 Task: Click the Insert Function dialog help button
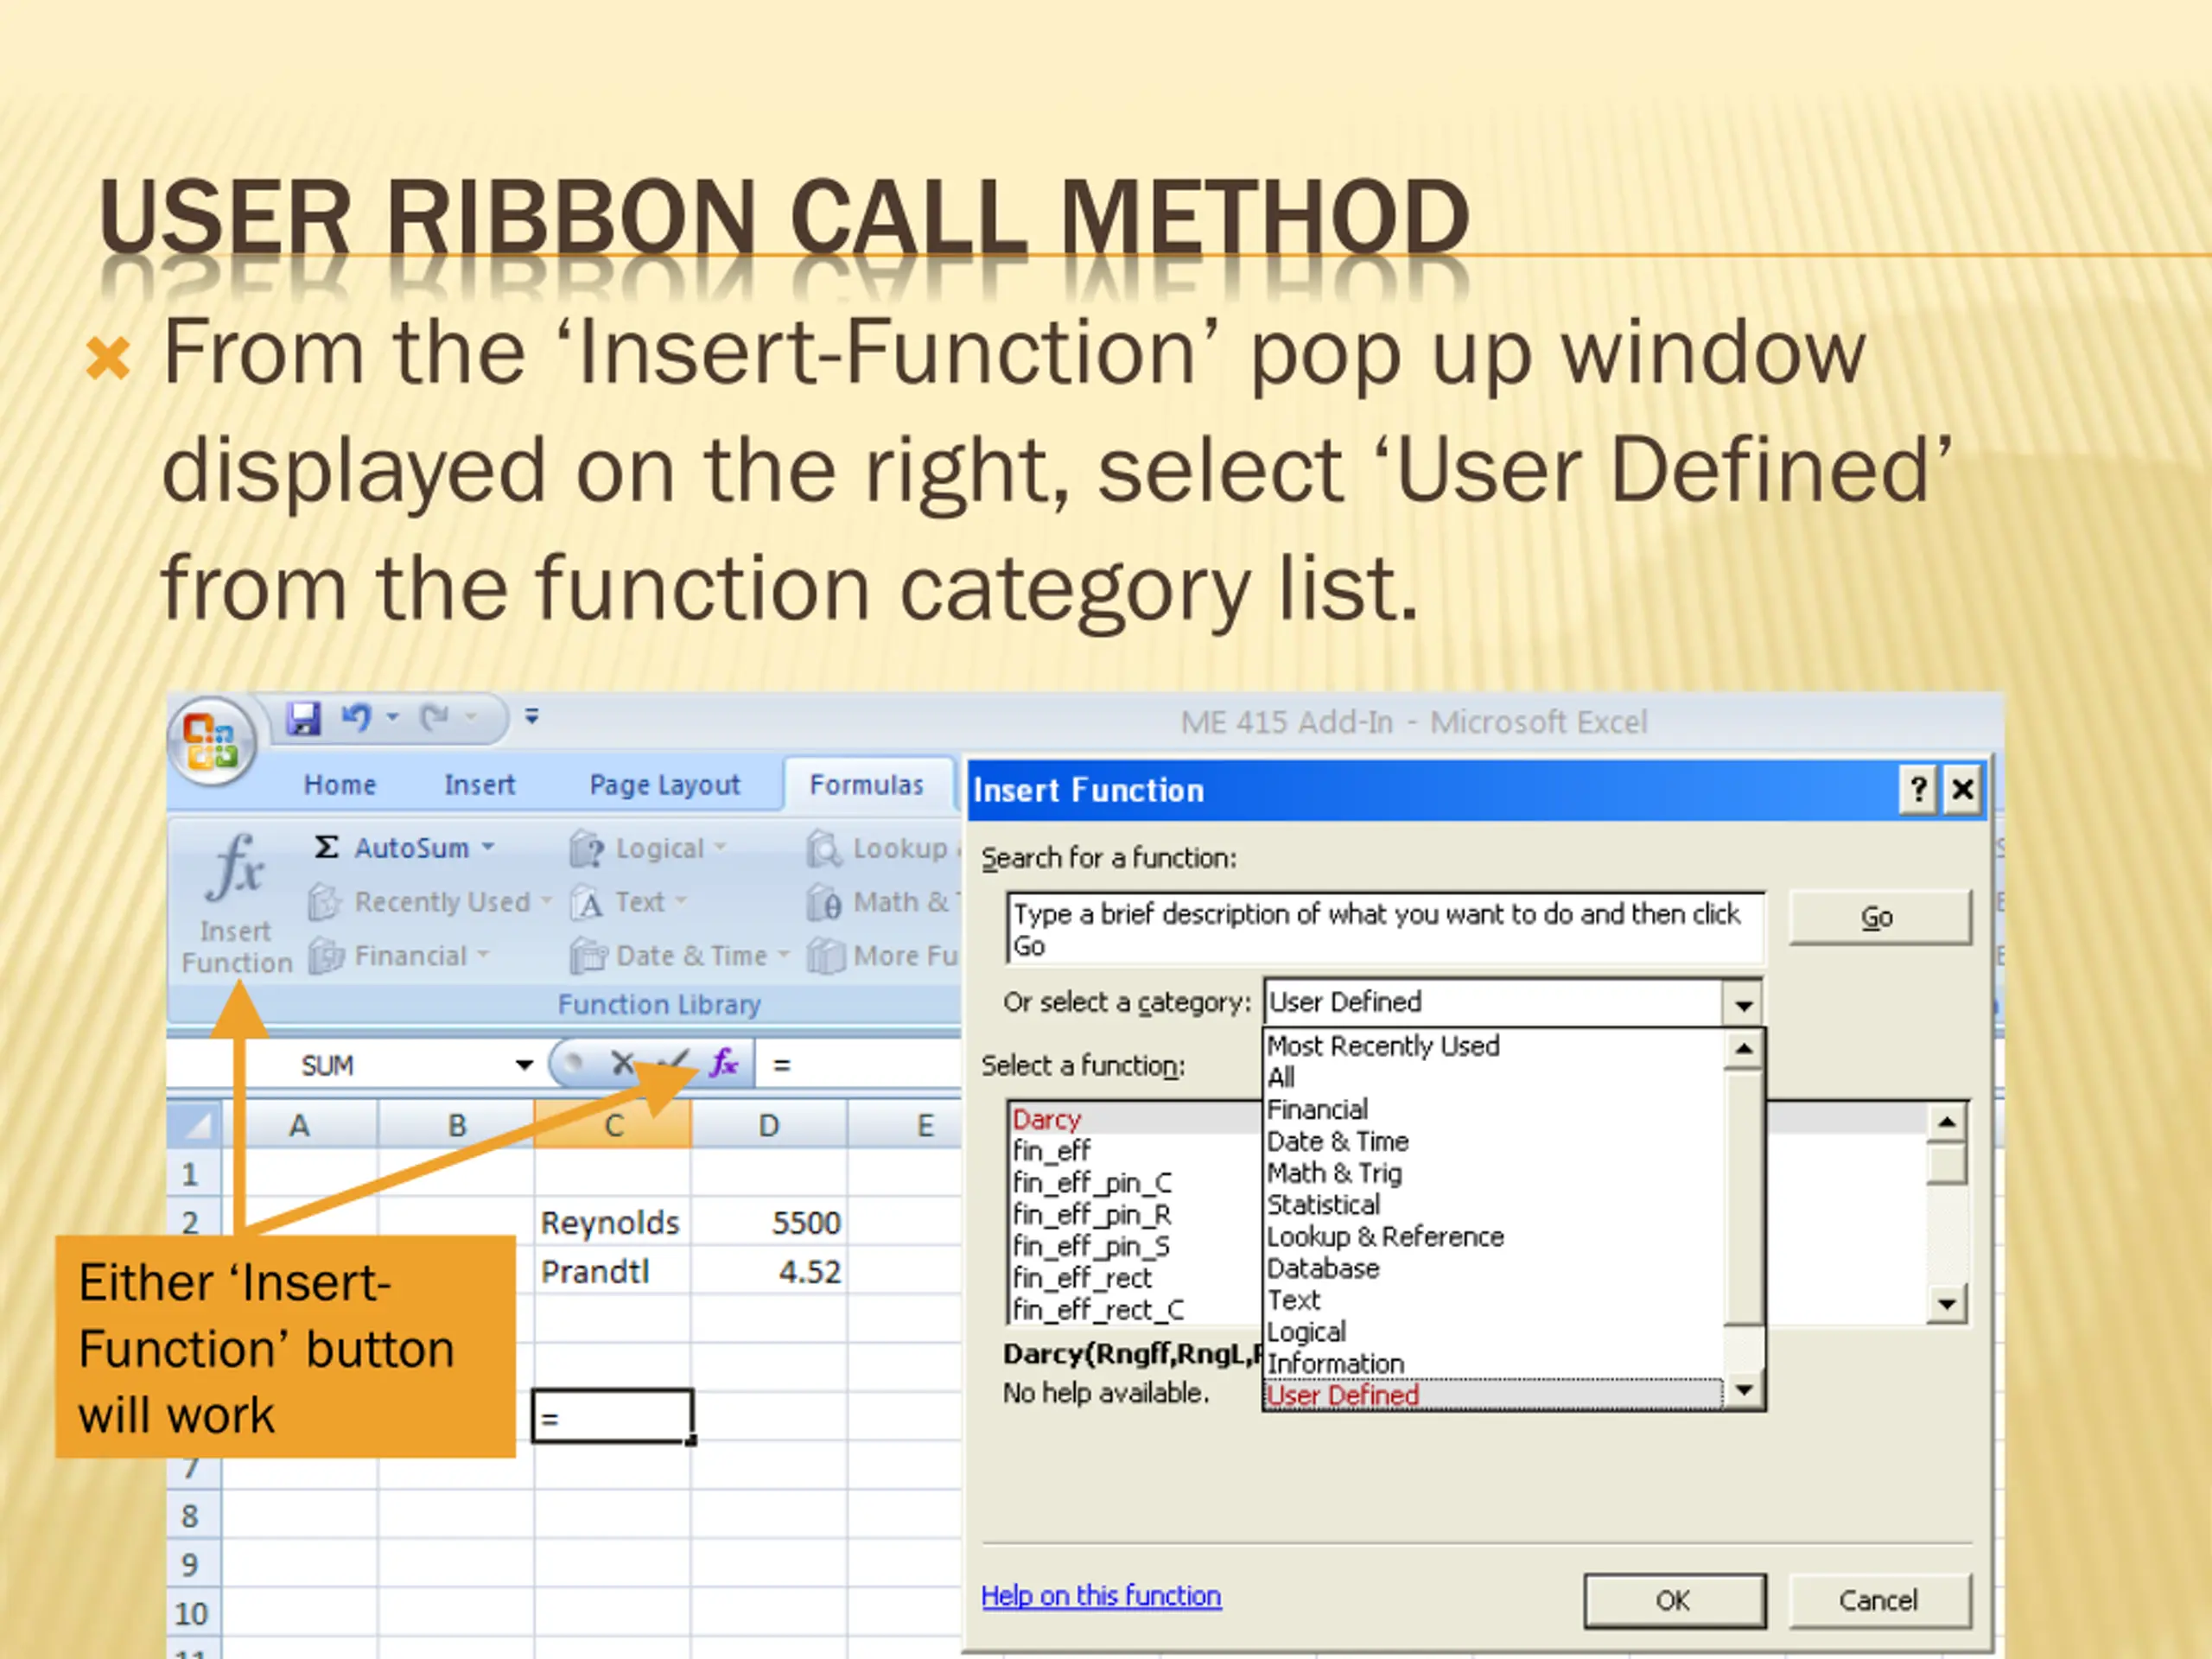click(x=1918, y=791)
